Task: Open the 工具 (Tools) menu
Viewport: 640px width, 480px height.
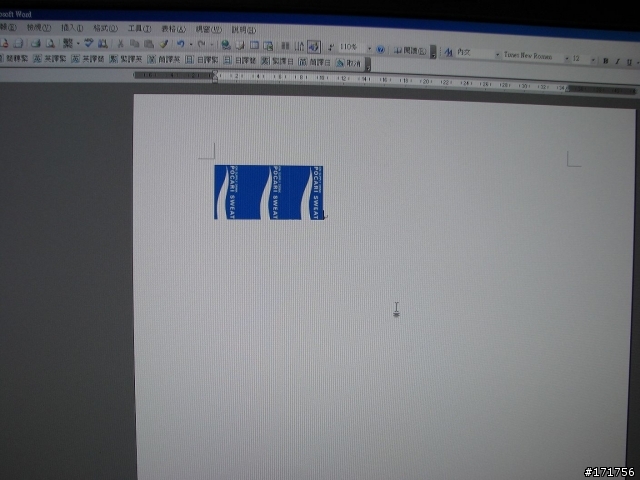Action: 139,29
